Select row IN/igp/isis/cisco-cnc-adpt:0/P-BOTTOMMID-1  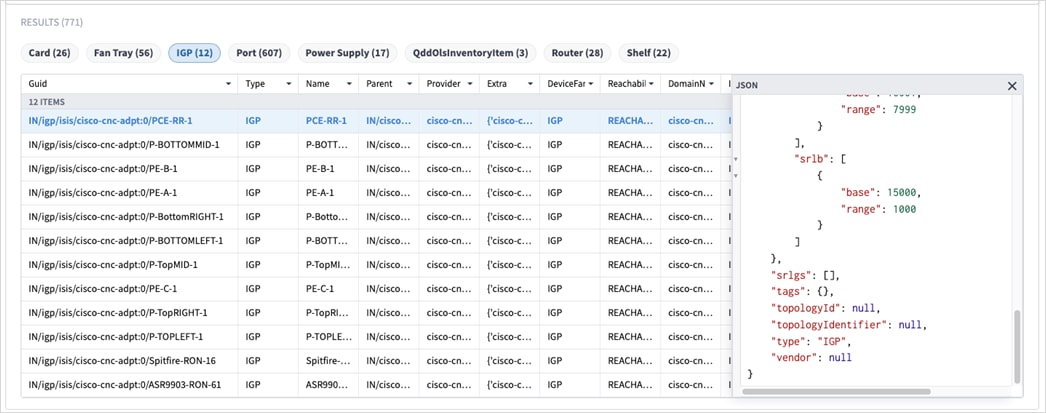pos(377,145)
